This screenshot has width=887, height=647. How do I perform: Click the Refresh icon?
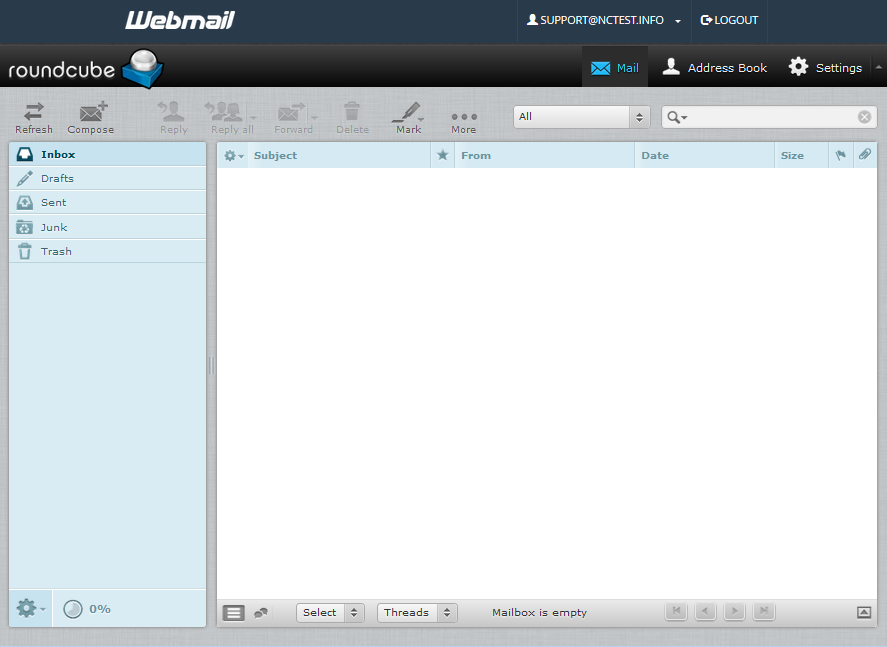click(33, 116)
